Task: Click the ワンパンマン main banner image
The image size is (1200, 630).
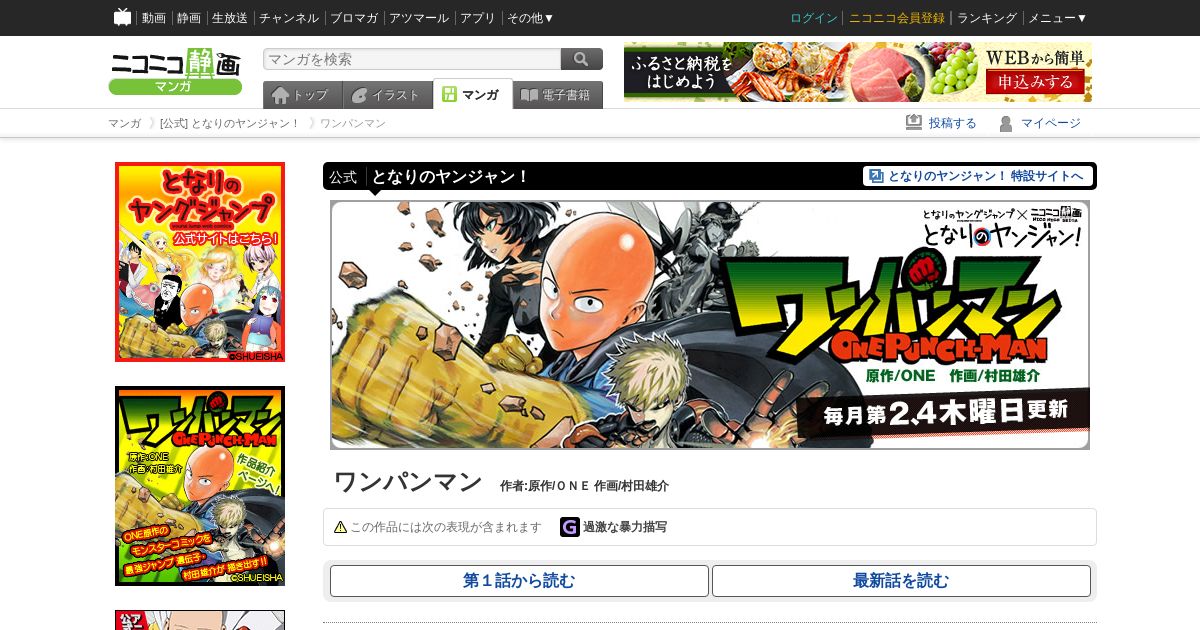Action: [x=710, y=325]
